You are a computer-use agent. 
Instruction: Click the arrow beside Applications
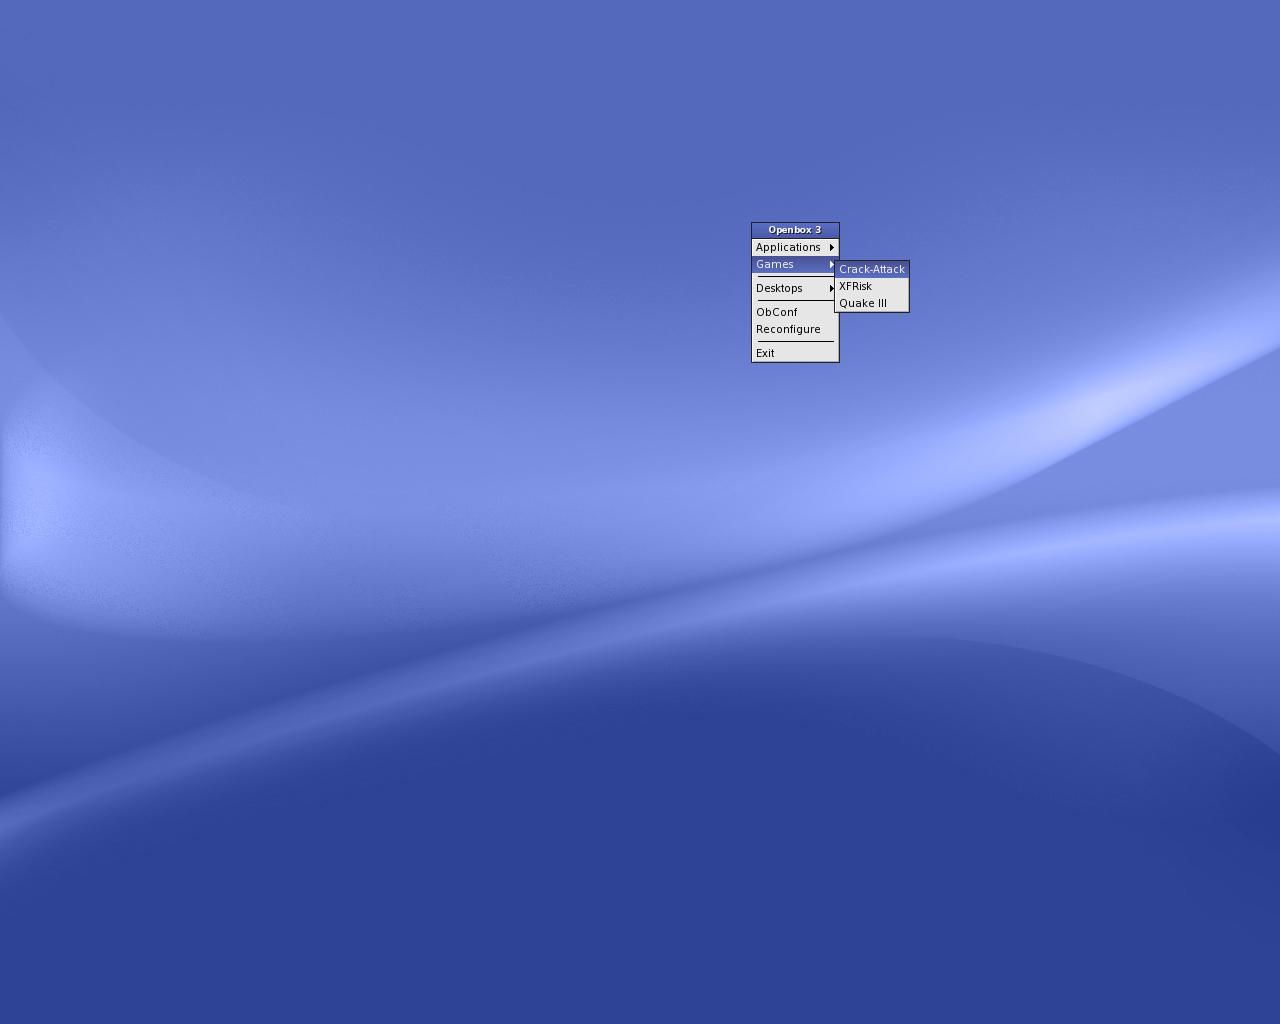coord(831,247)
